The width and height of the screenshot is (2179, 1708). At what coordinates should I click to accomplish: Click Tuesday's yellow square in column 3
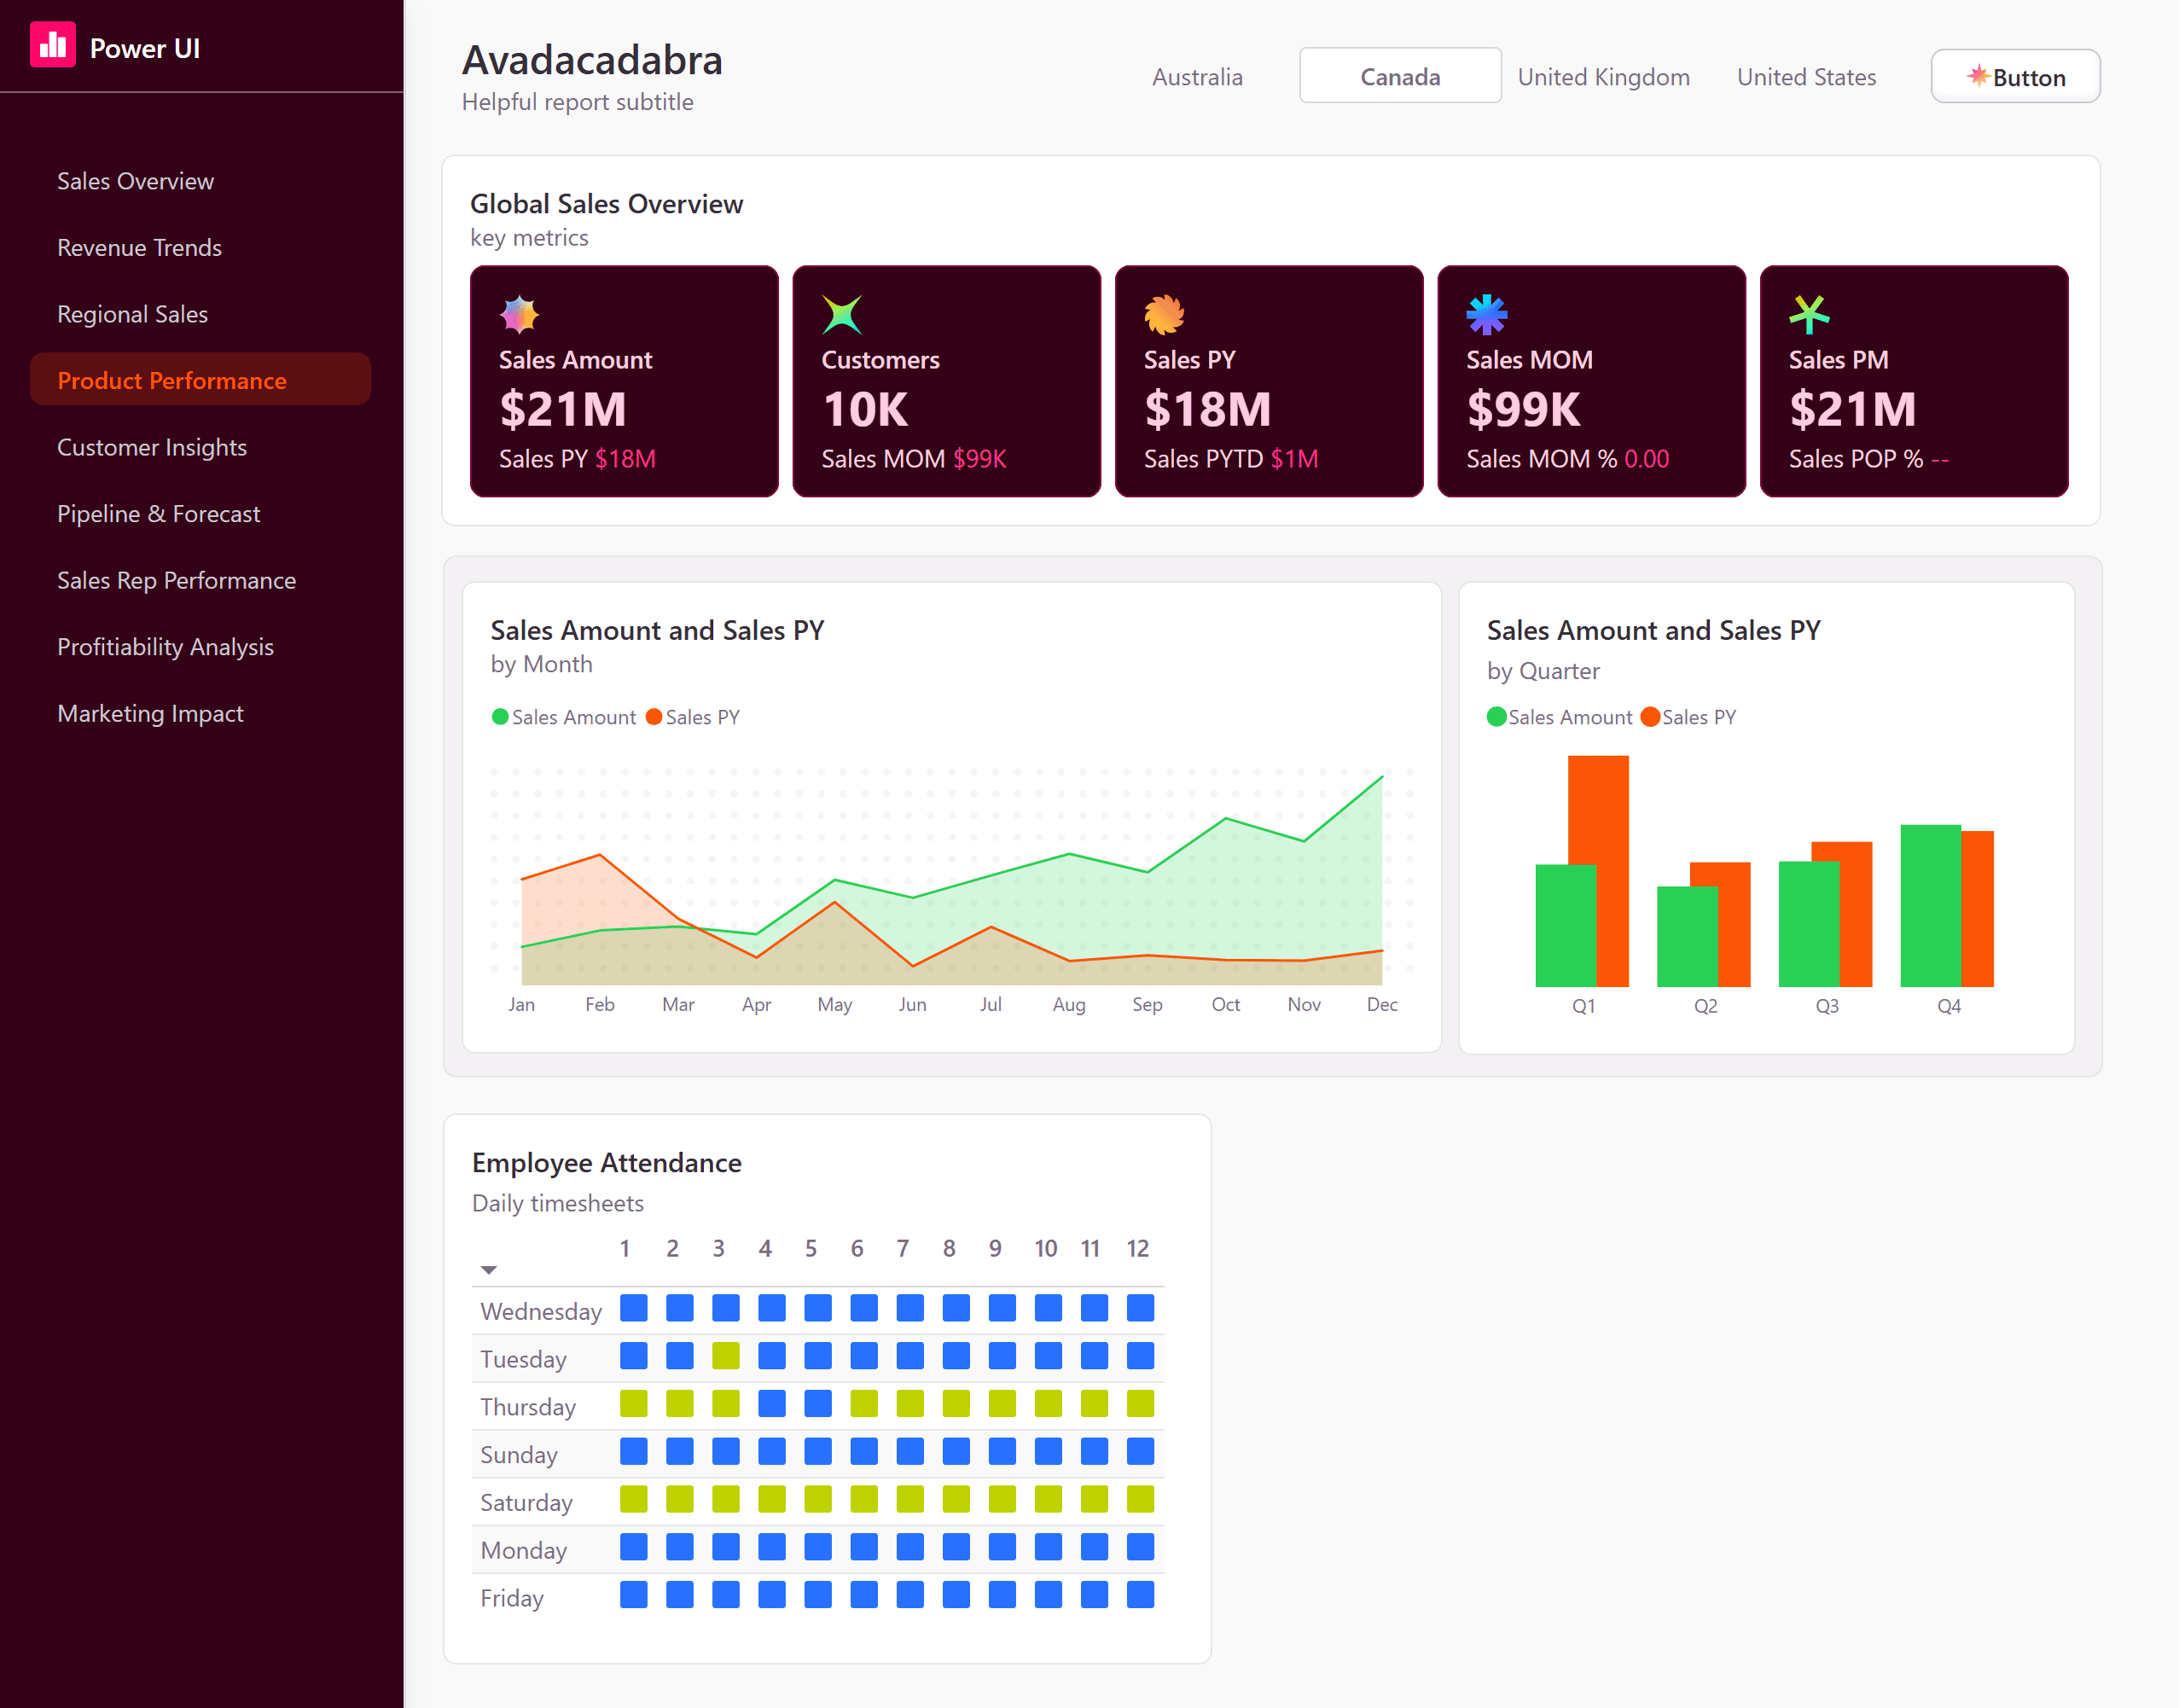(725, 1356)
